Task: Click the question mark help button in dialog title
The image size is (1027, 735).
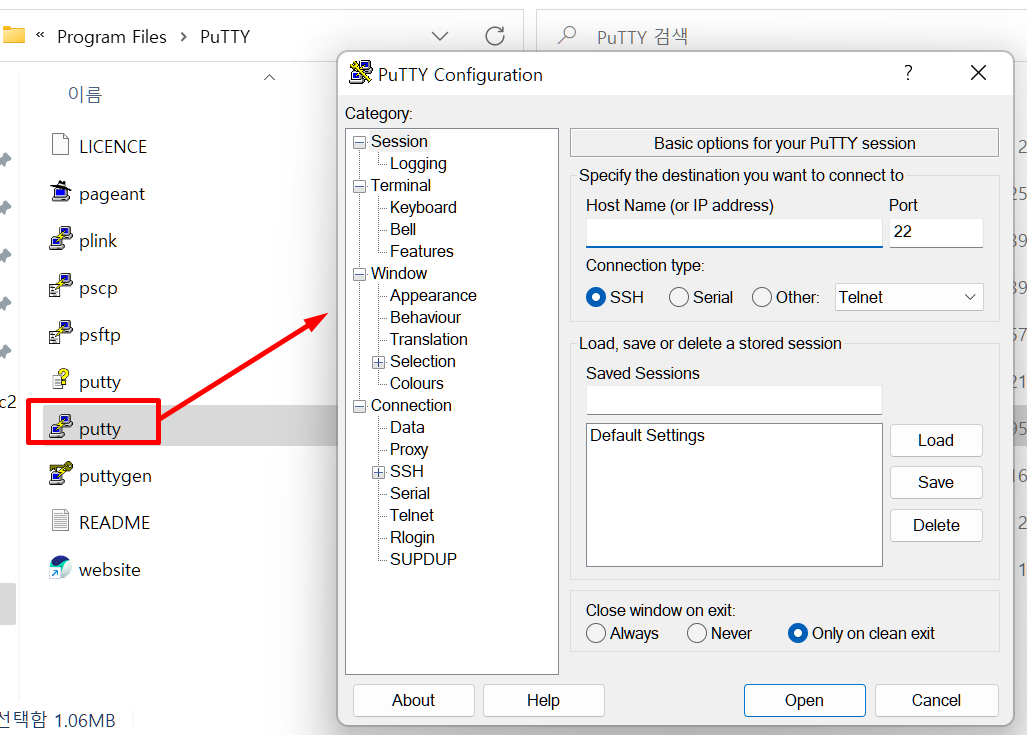Action: [x=908, y=73]
